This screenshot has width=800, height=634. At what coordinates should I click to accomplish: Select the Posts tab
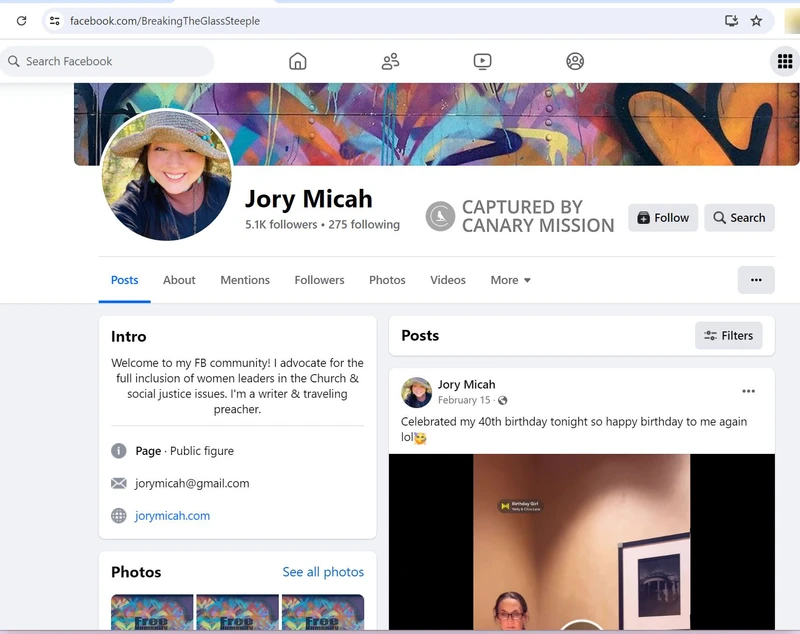(124, 280)
